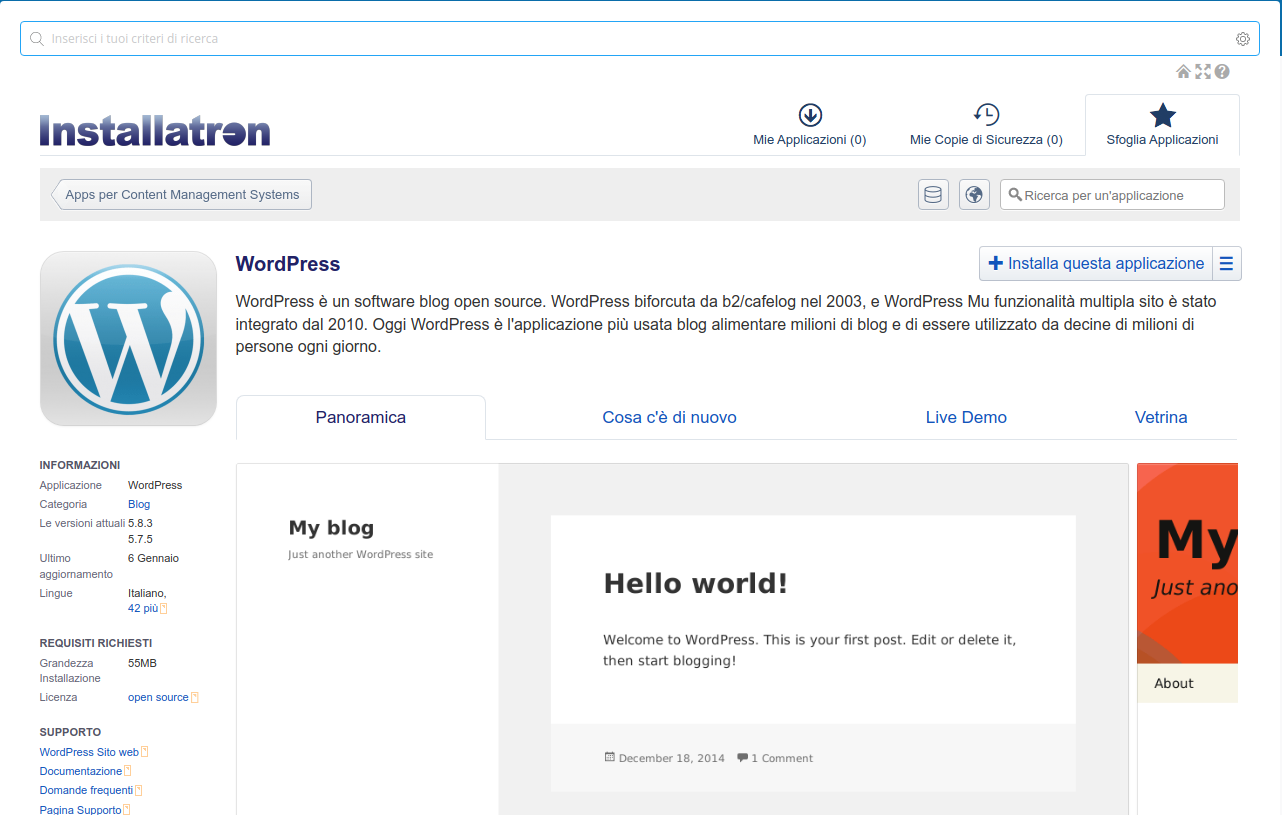Open the Domande frequenti link

(86, 790)
